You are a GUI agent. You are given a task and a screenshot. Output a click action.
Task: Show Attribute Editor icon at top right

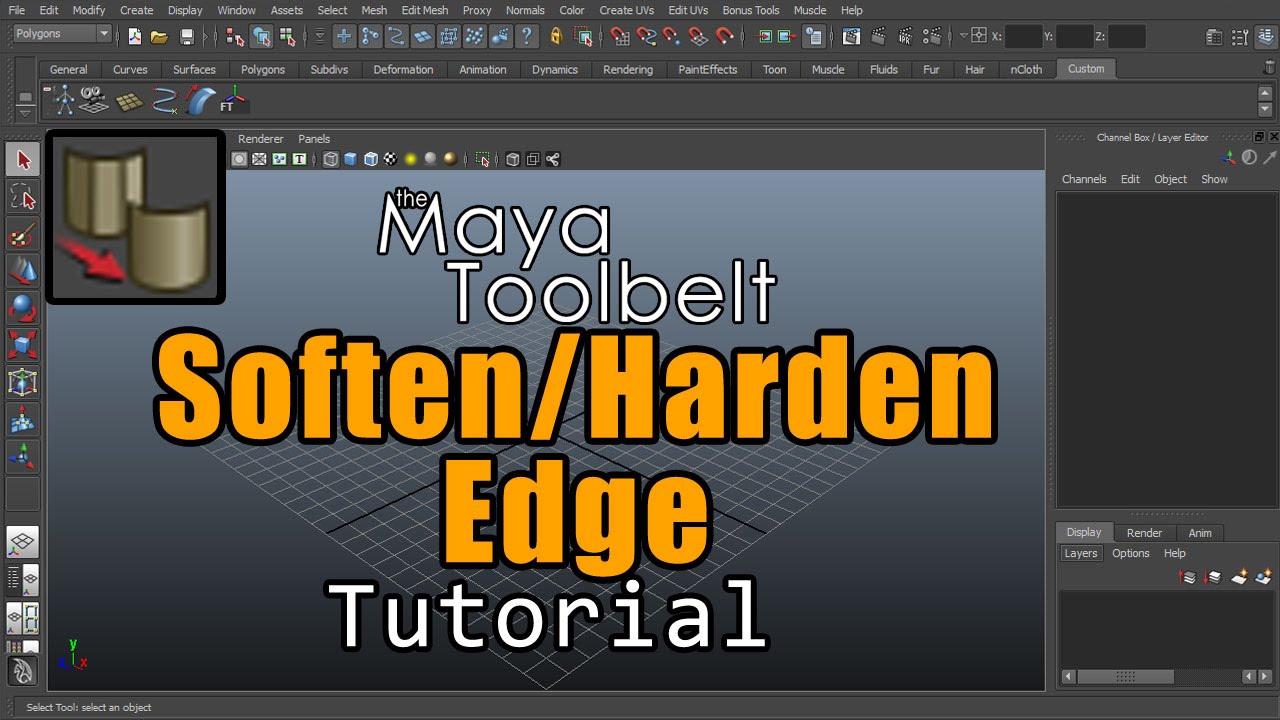coord(1214,37)
